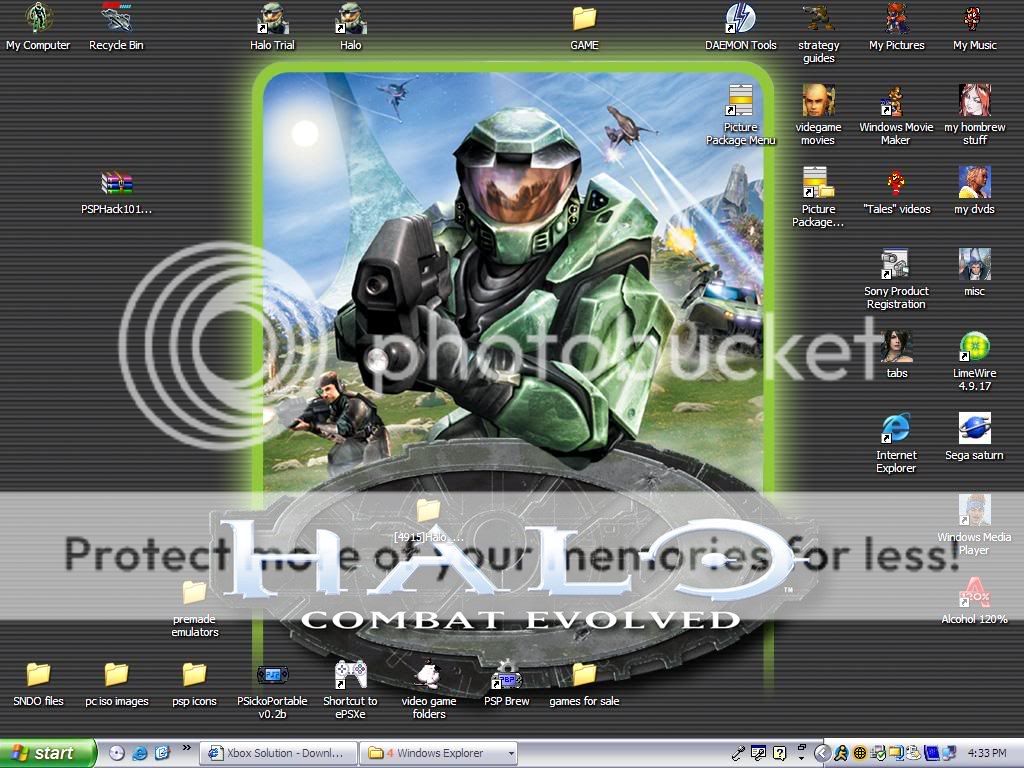The width and height of the screenshot is (1024, 768).
Task: Select the Shortcut to ePSXe icon
Action: click(x=350, y=675)
